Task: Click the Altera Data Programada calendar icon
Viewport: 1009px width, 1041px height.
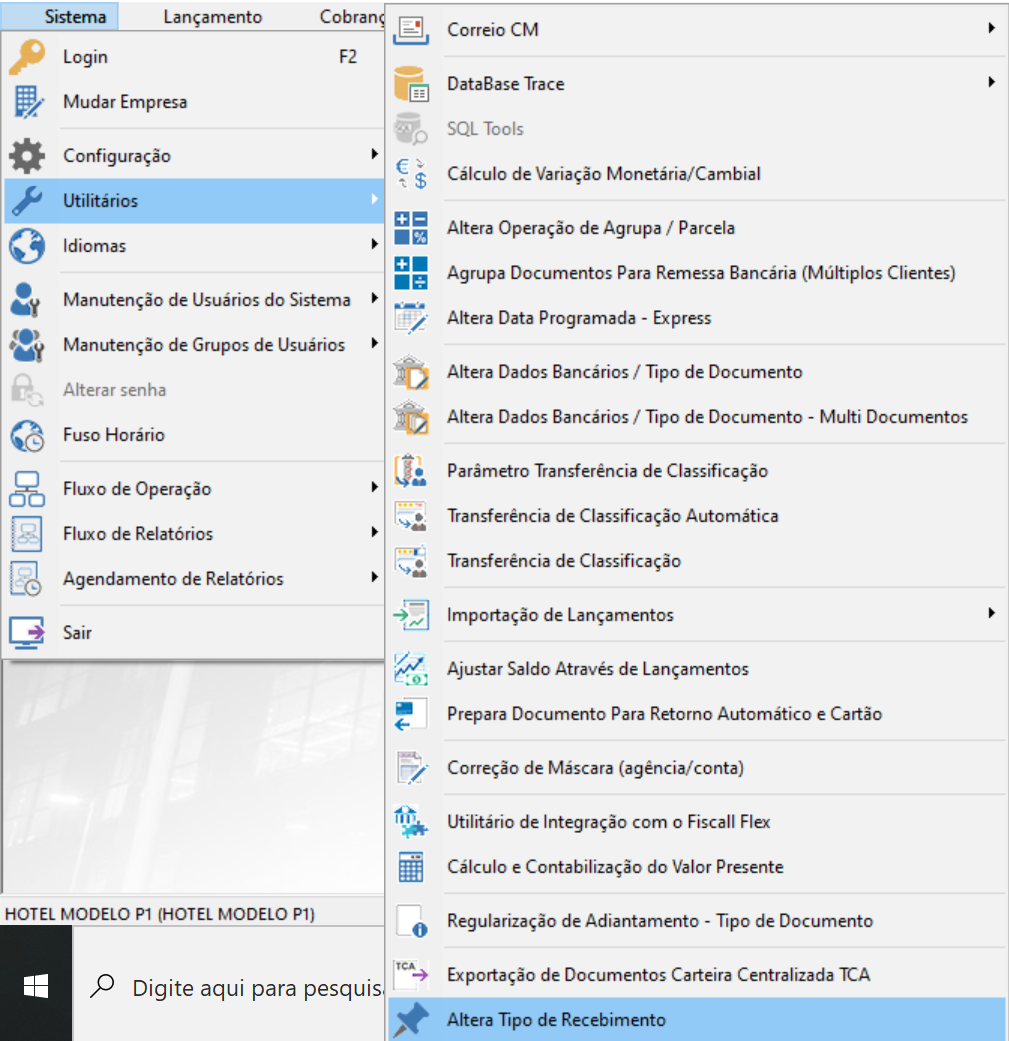Action: click(411, 318)
